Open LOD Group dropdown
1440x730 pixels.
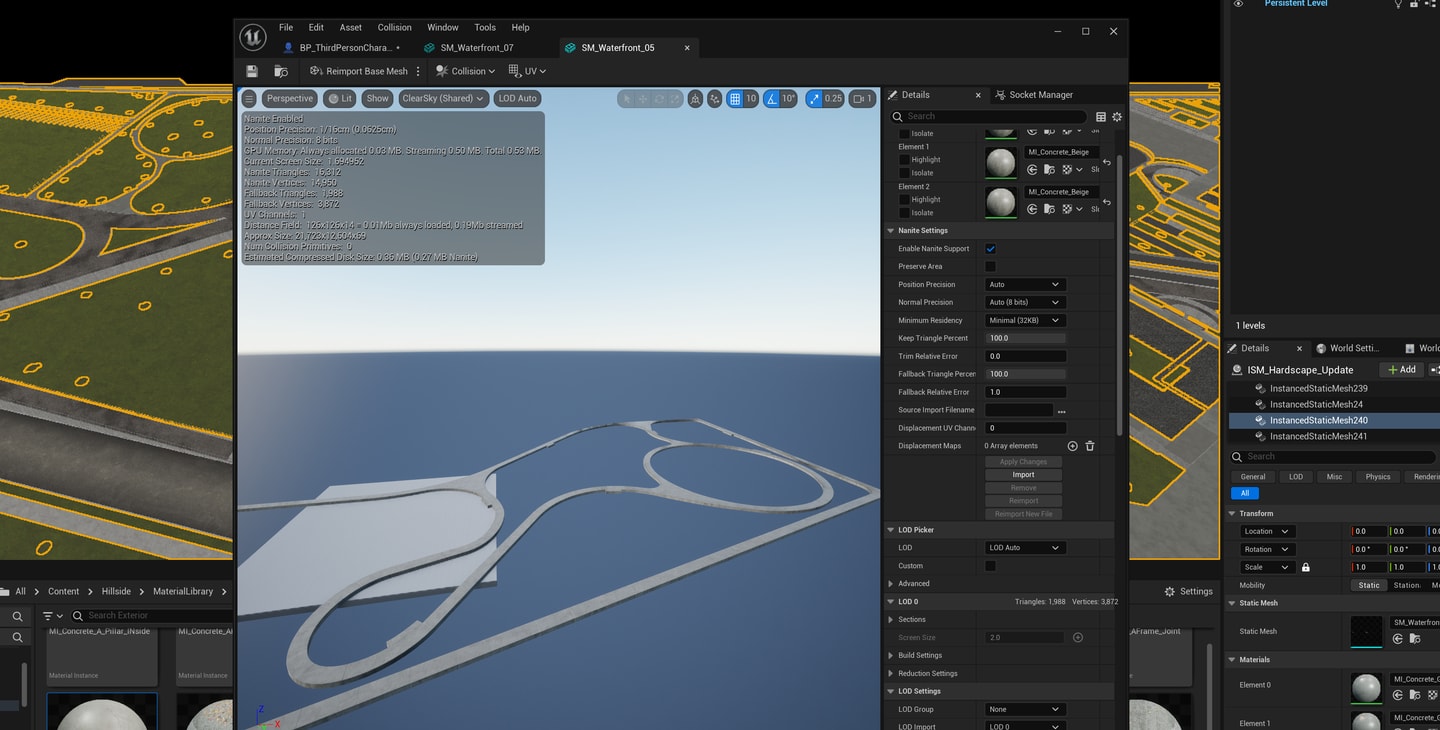[x=1025, y=709]
